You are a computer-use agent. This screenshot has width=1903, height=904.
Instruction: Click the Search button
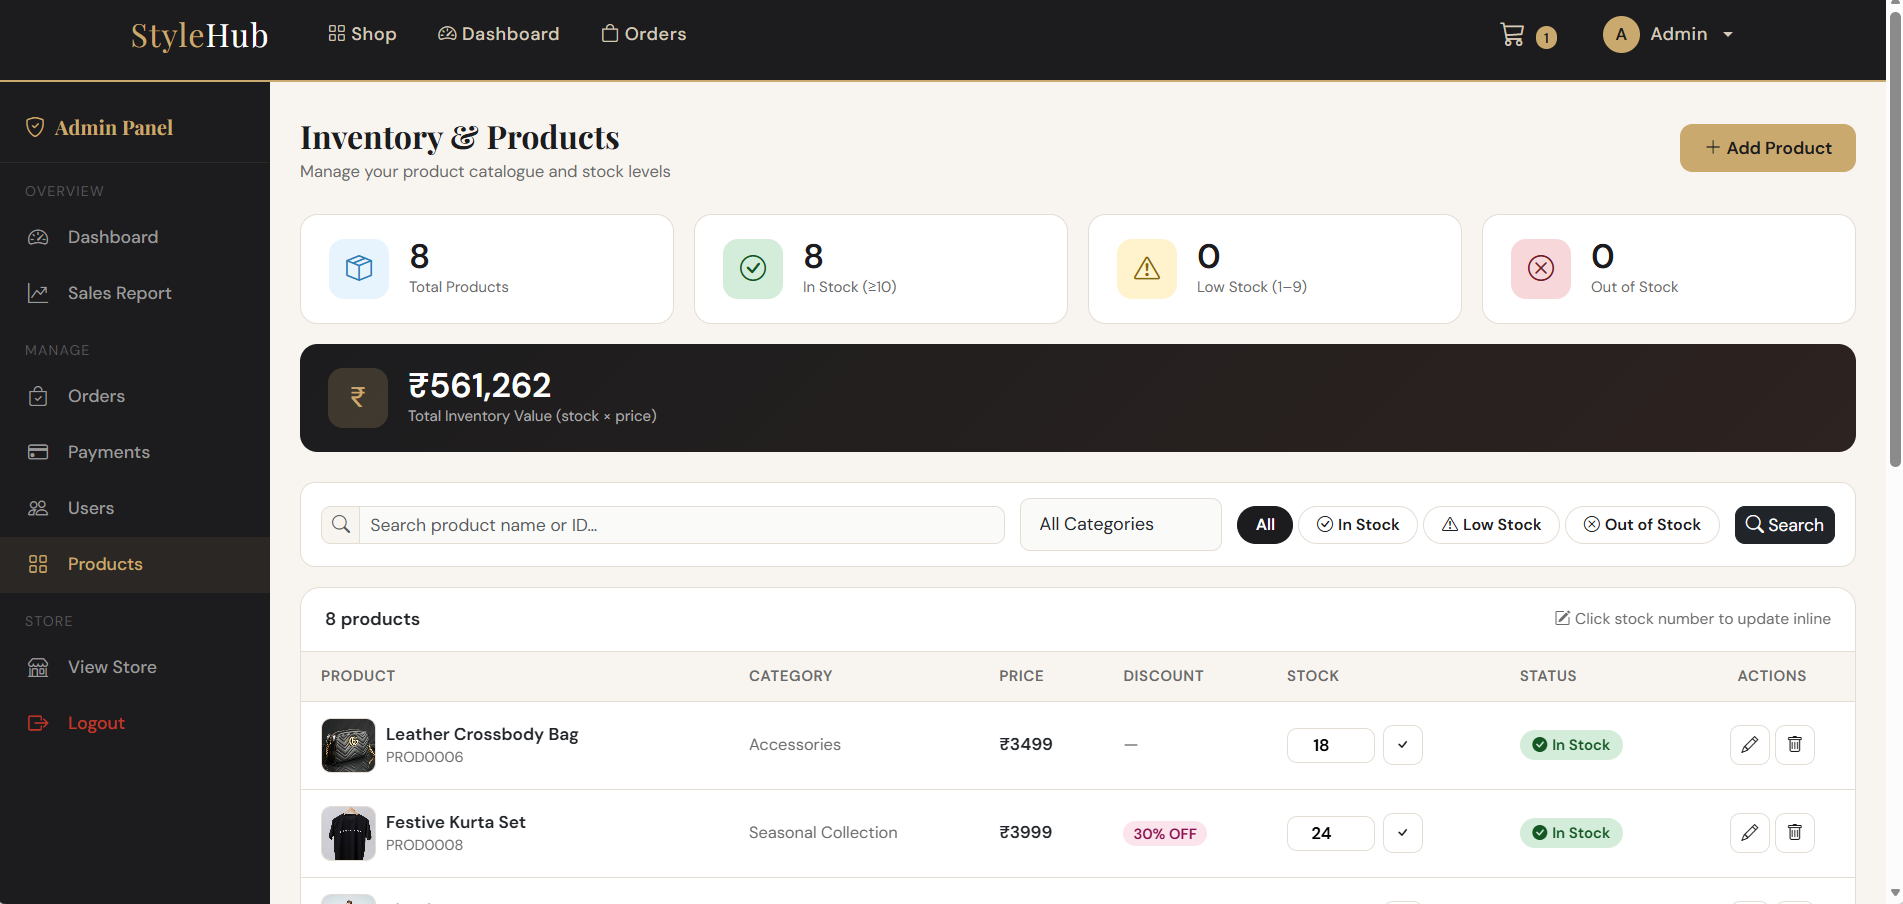click(x=1784, y=524)
